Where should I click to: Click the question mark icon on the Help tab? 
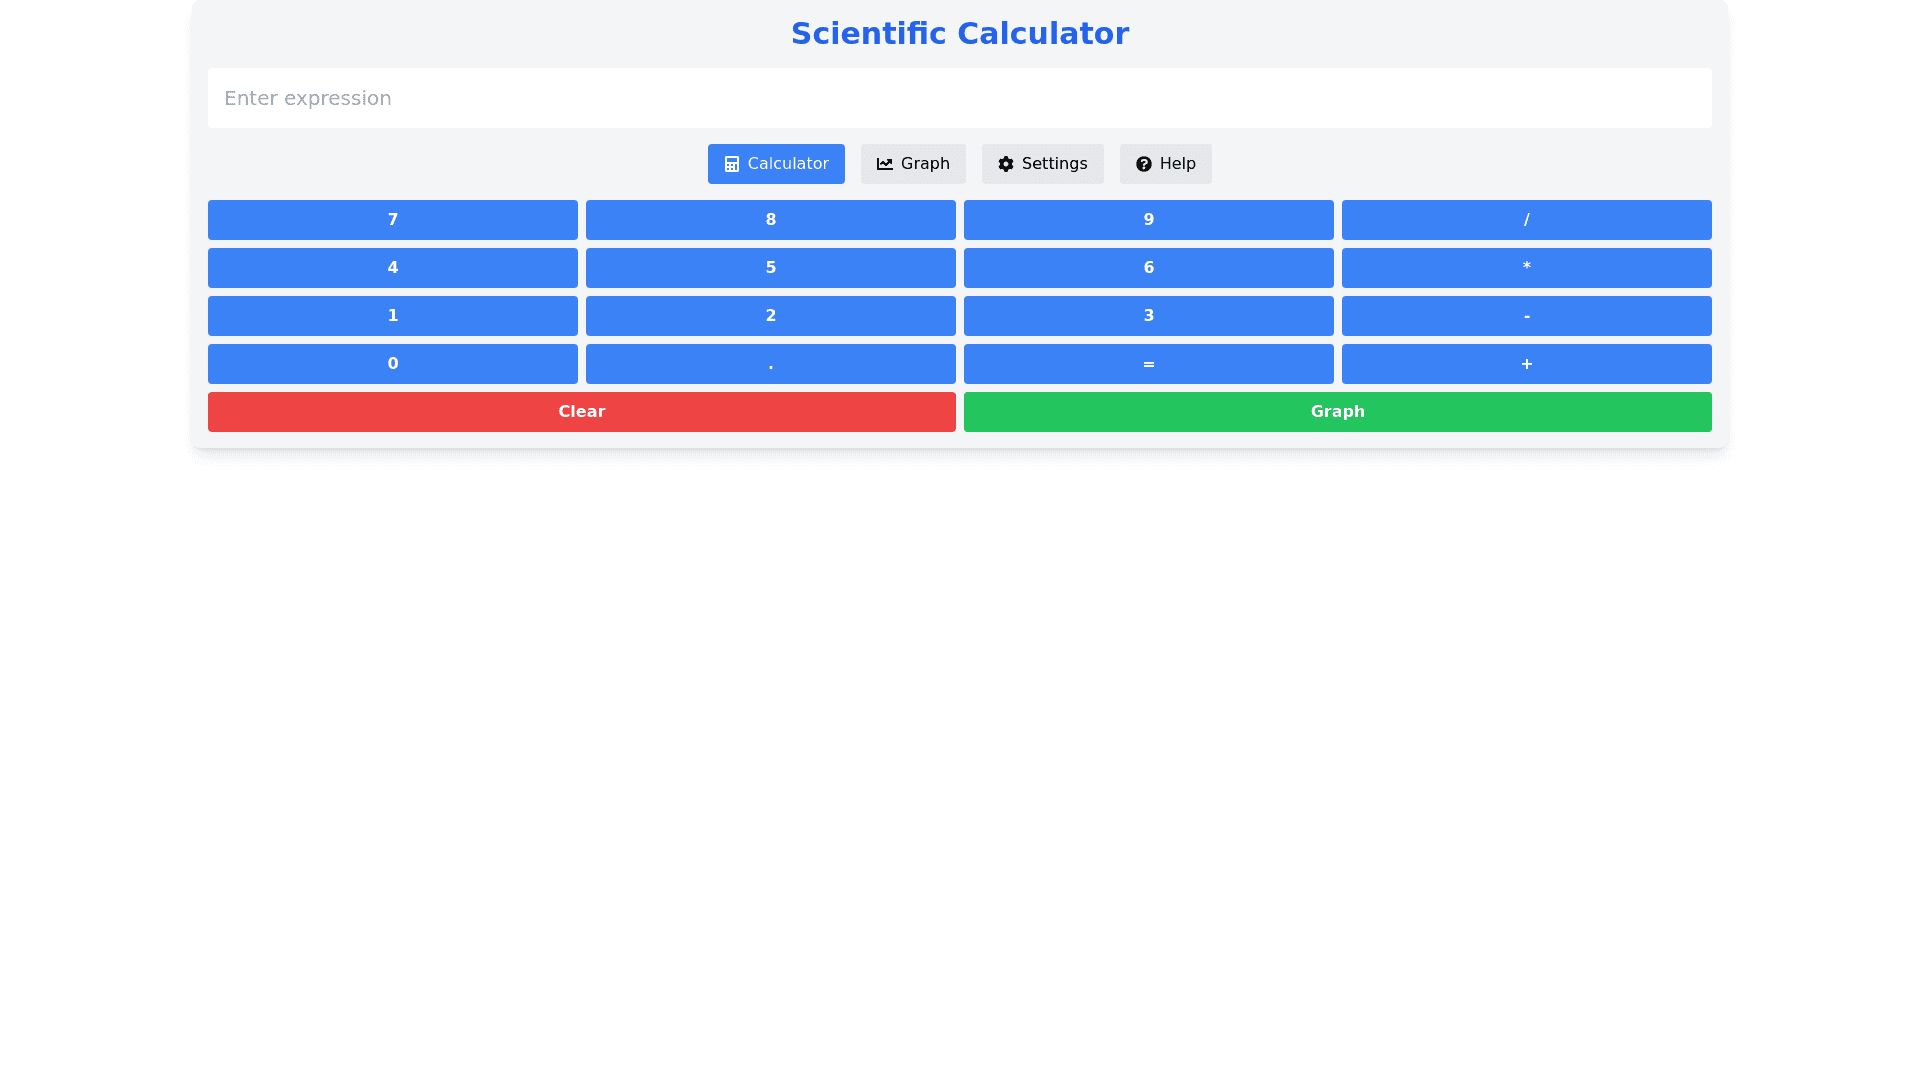tap(1143, 163)
